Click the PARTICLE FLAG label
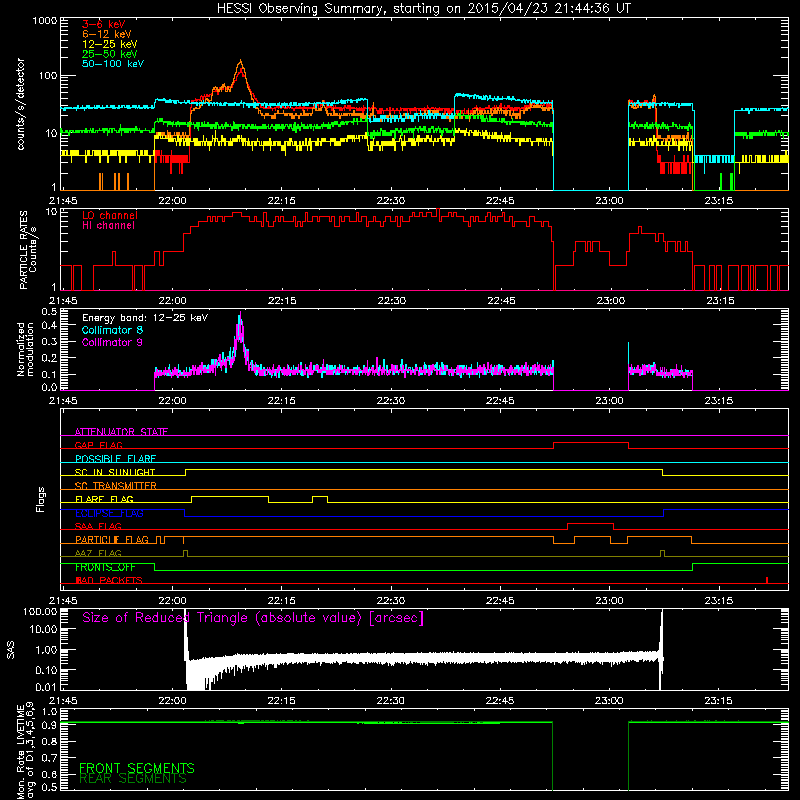Image resolution: width=800 pixels, height=800 pixels. click(112, 540)
